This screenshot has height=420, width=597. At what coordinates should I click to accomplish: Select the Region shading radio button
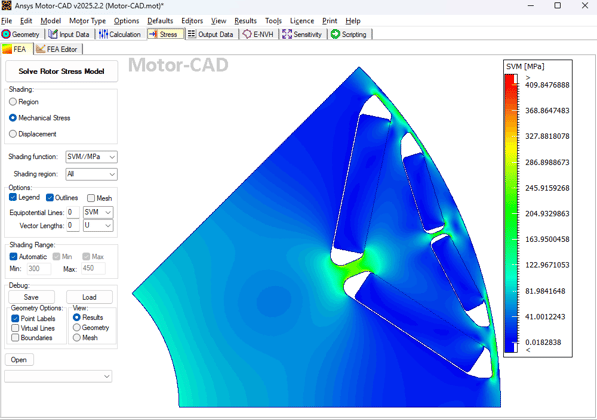click(x=13, y=102)
